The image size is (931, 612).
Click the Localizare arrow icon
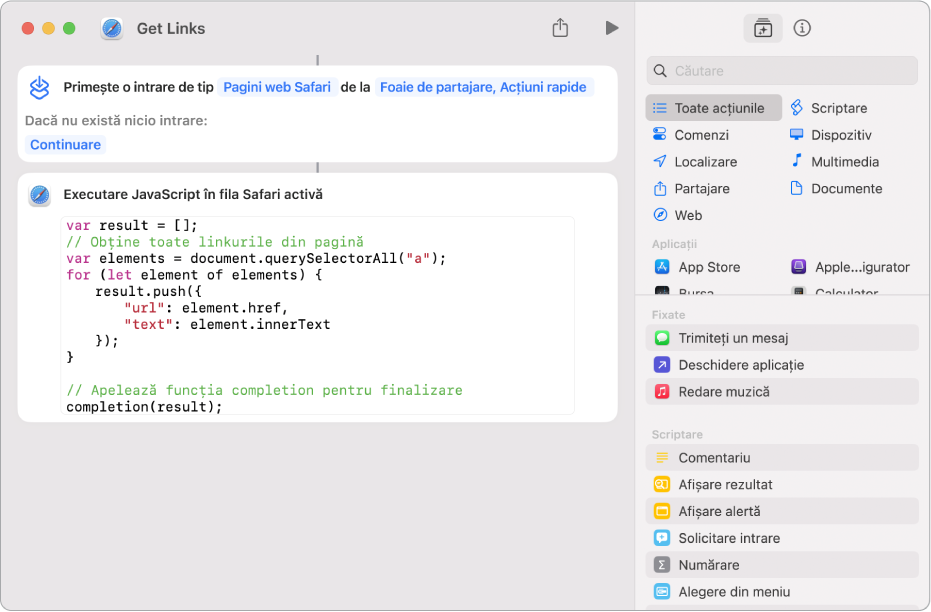pyautogui.click(x=660, y=161)
